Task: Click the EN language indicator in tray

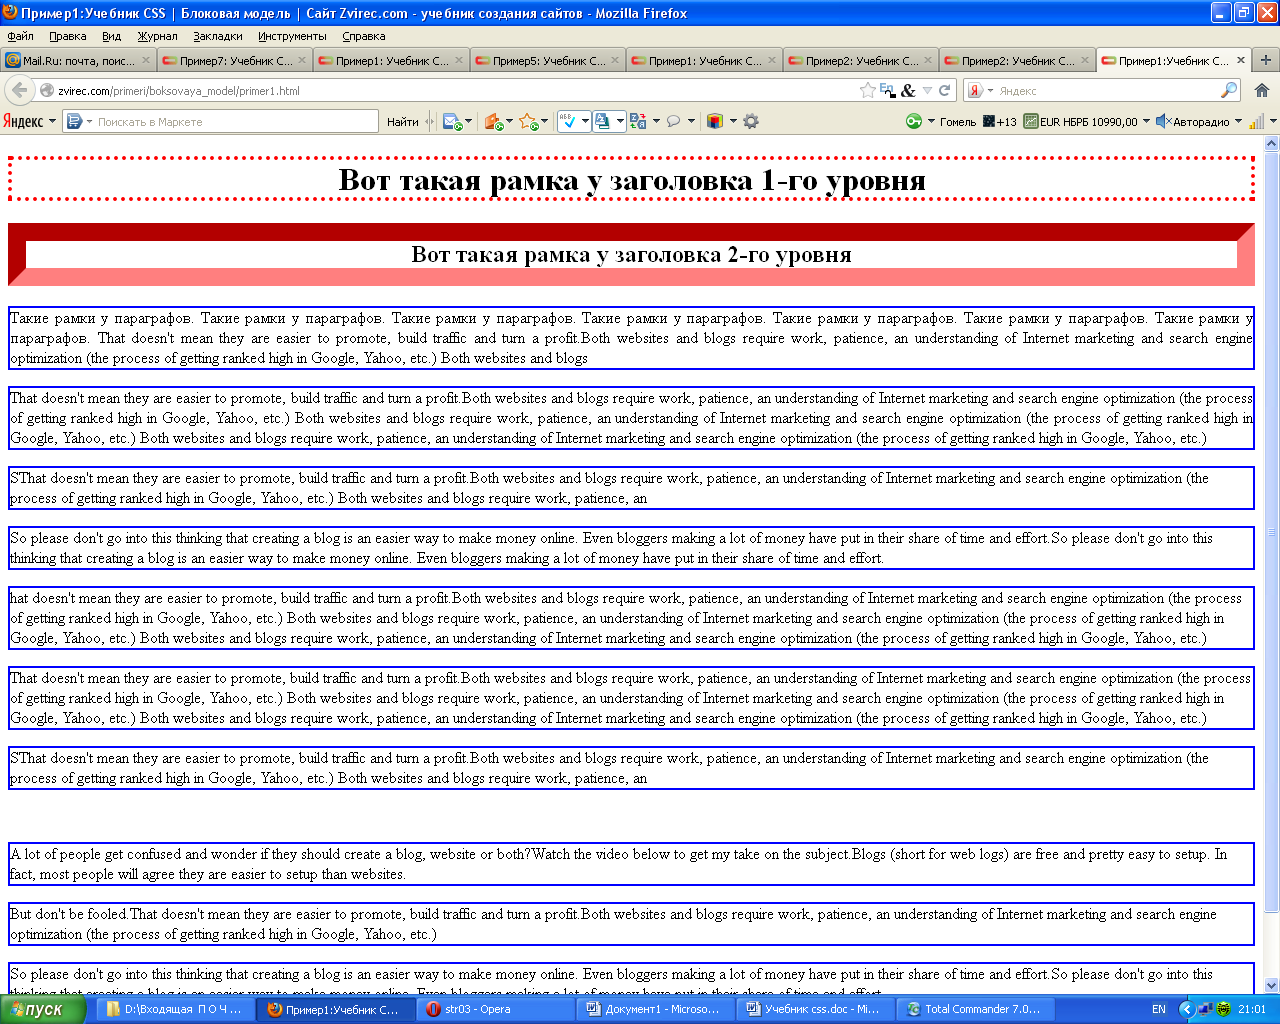Action: pyautogui.click(x=1159, y=1009)
